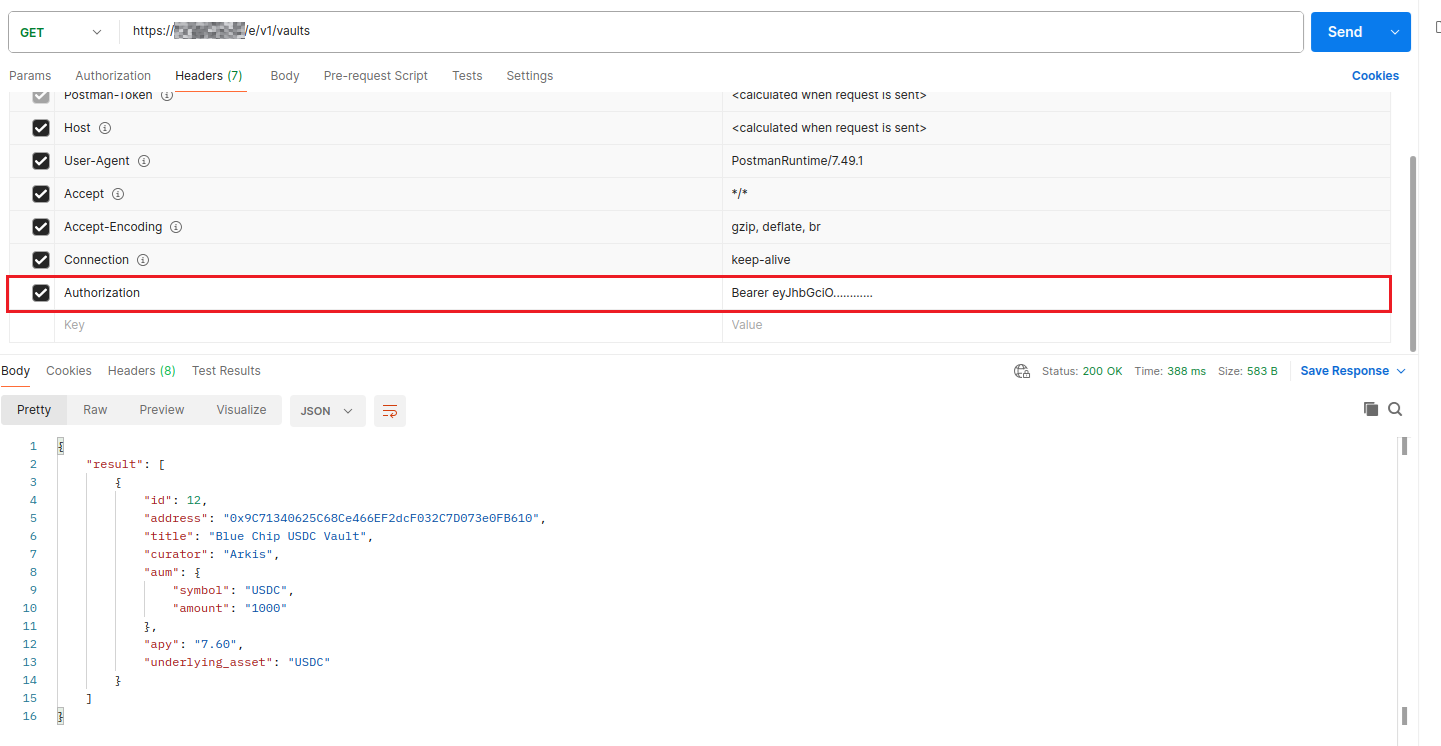
Task: Click the request URL input field
Action: 700,32
